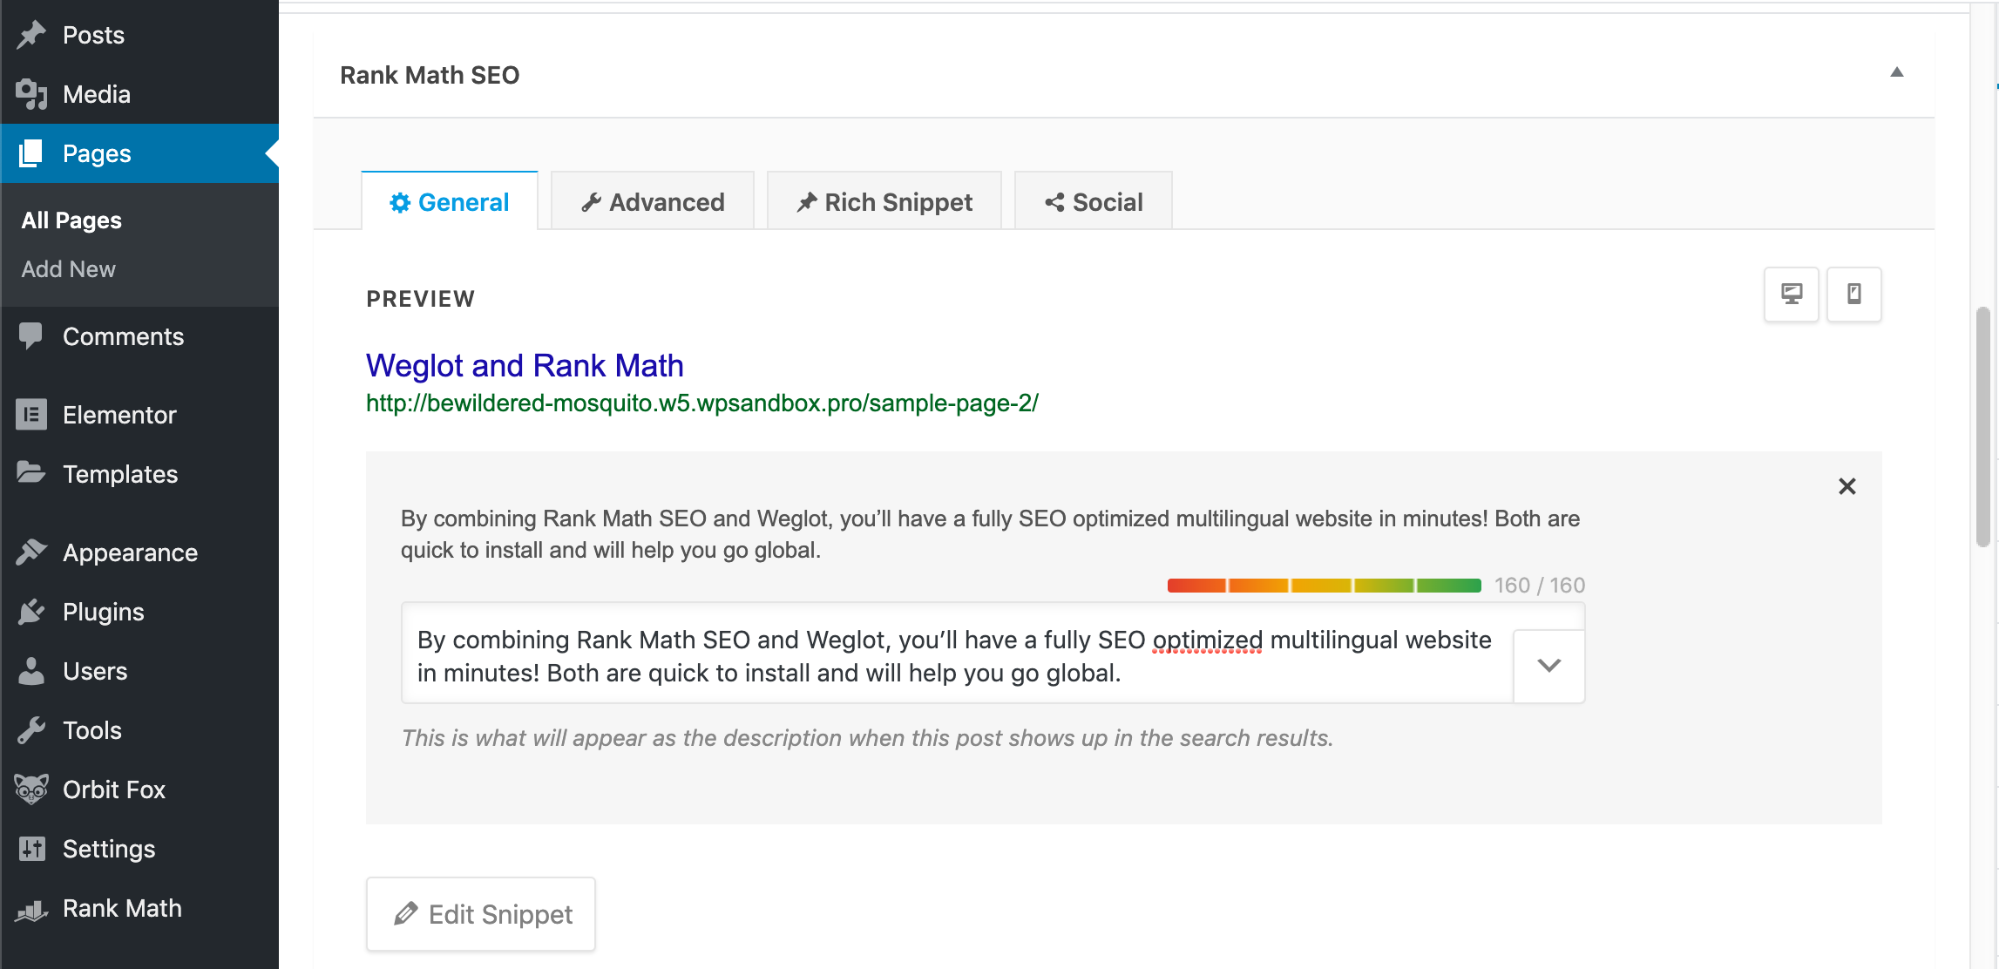Click the Comments bubble icon
The height and width of the screenshot is (970, 1999).
[31, 336]
